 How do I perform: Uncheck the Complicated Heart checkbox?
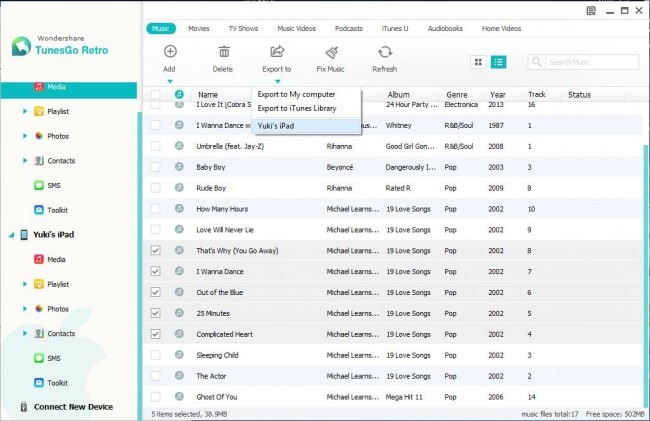point(155,334)
